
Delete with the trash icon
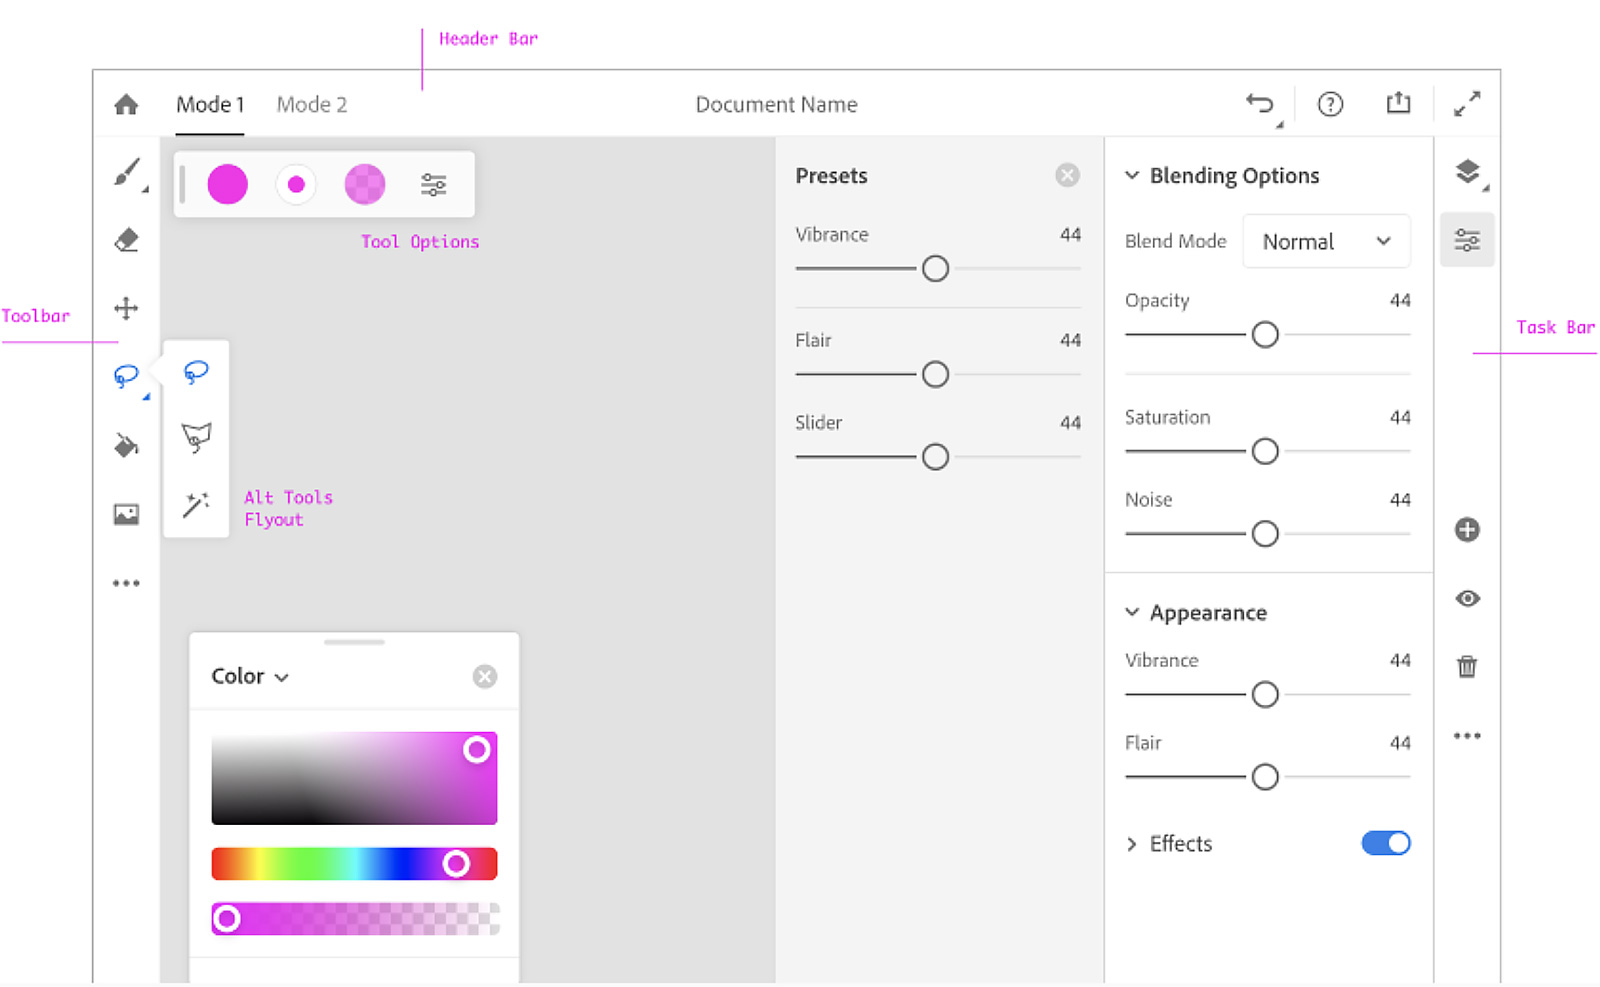pos(1467,666)
